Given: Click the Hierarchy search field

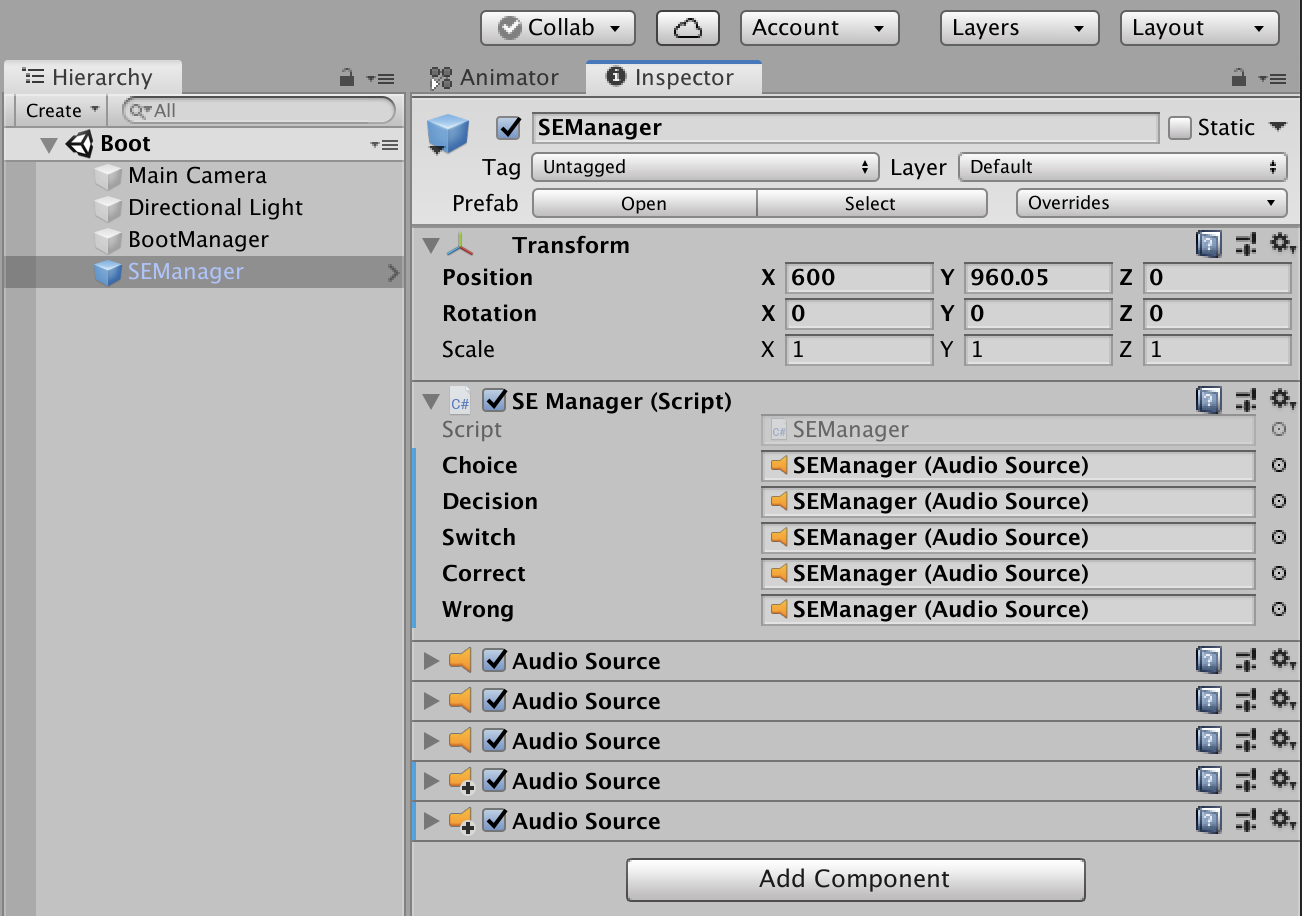Looking at the screenshot, I should [x=259, y=110].
